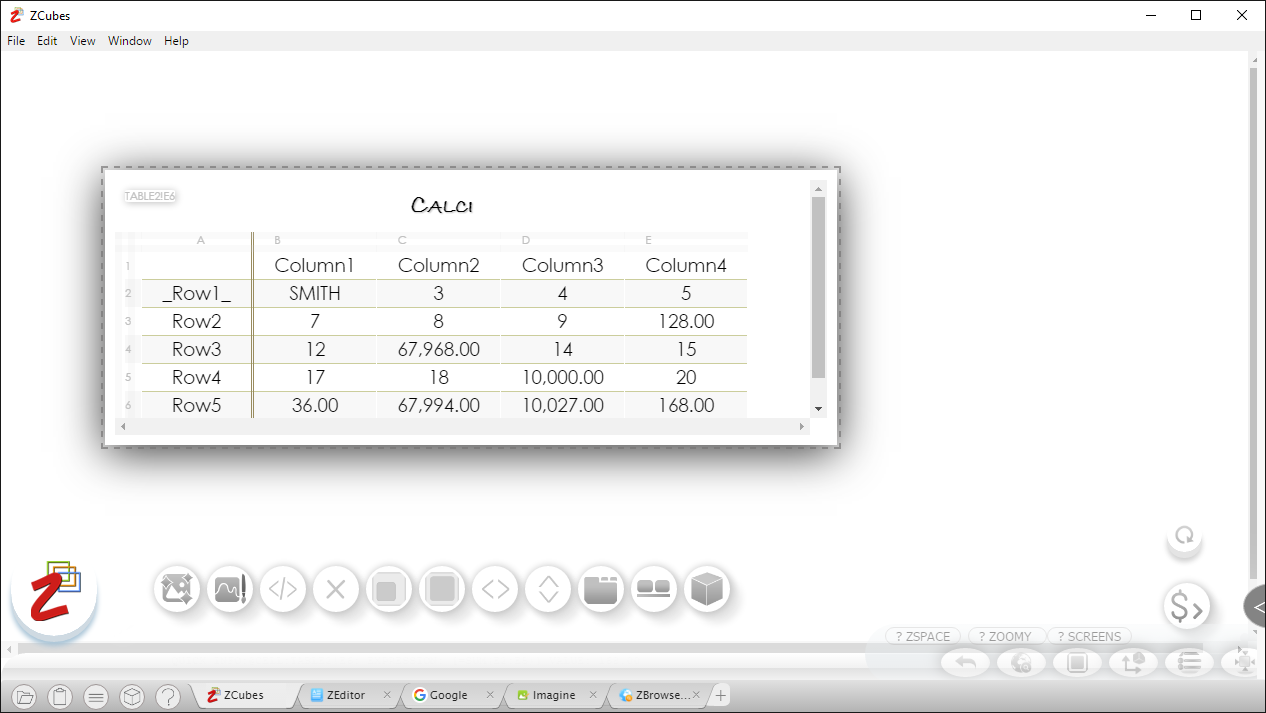Click the cube outline icon bottom left
Viewport: 1266px width, 713px height.
pos(132,696)
